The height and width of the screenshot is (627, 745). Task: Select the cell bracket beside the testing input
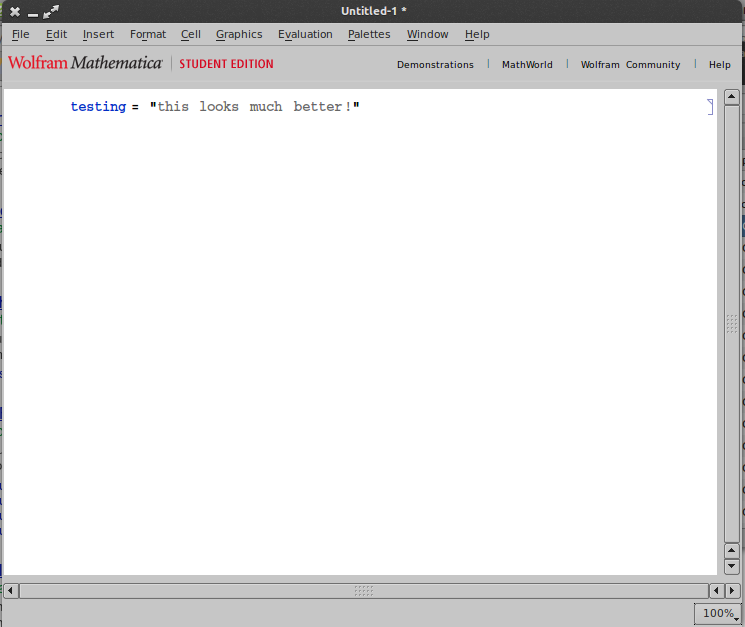710,107
